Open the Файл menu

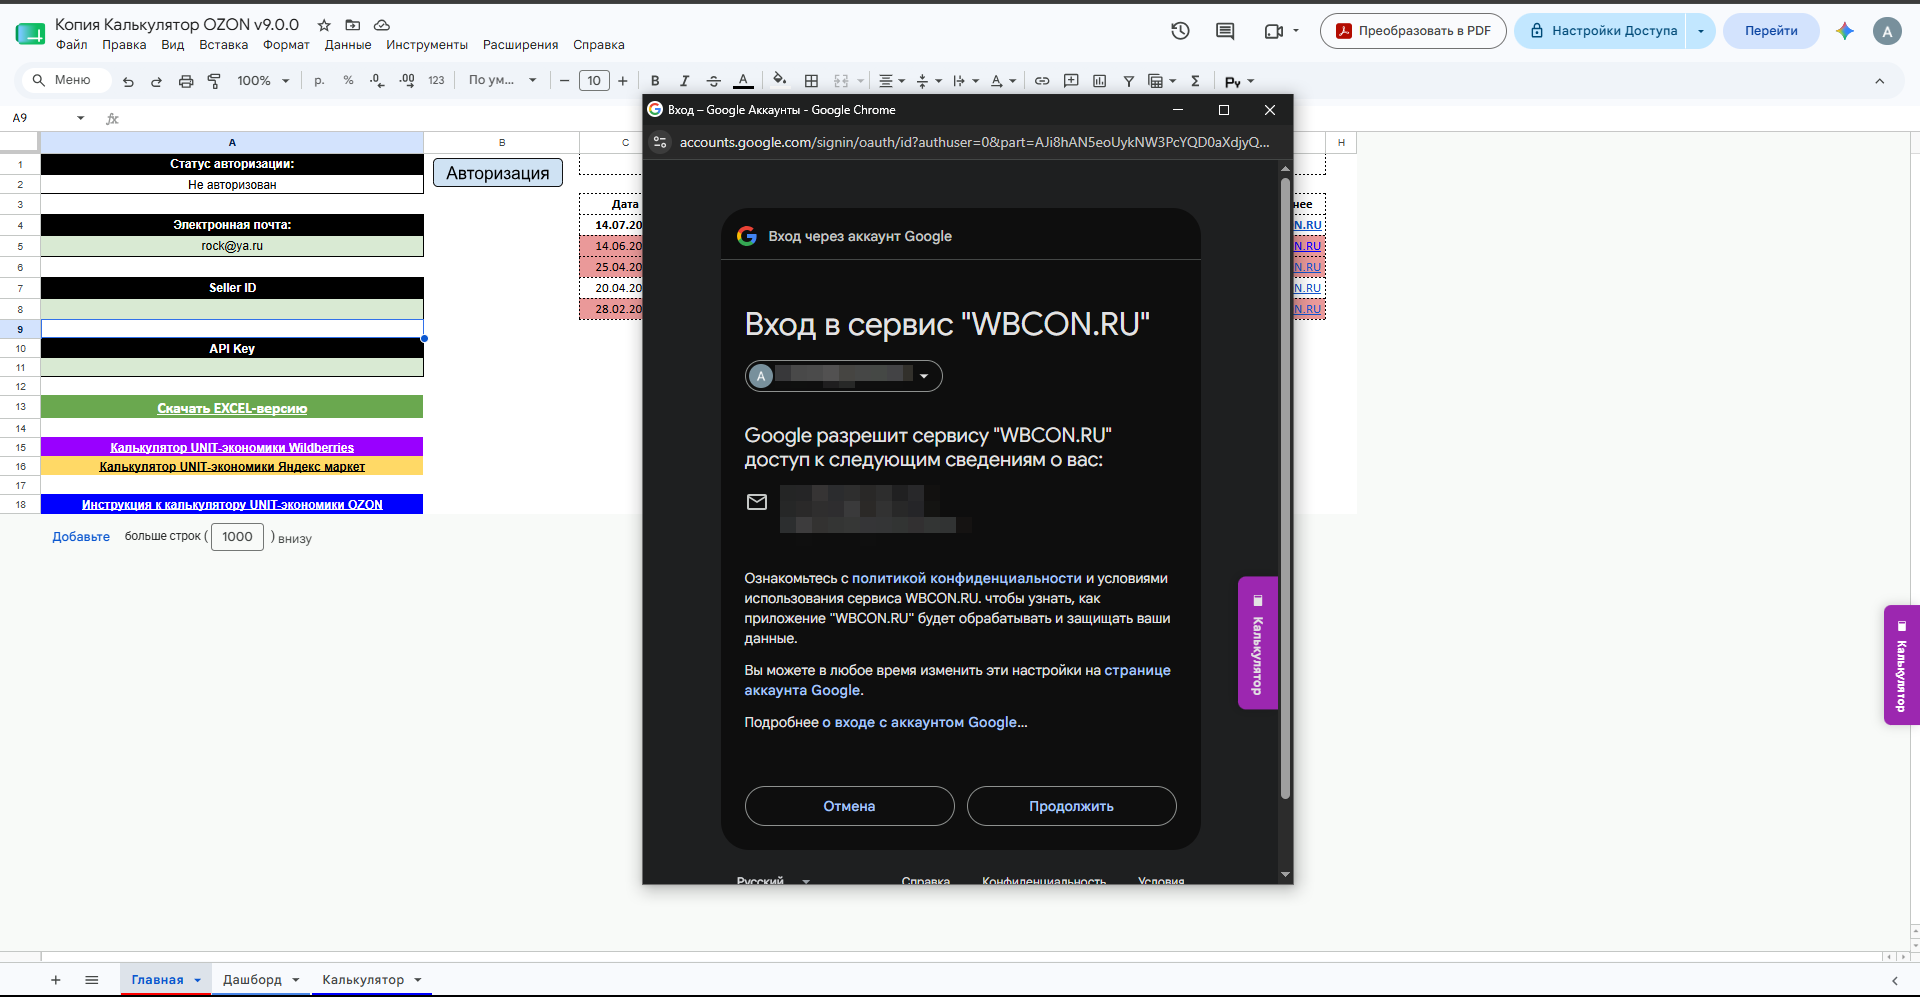point(72,45)
